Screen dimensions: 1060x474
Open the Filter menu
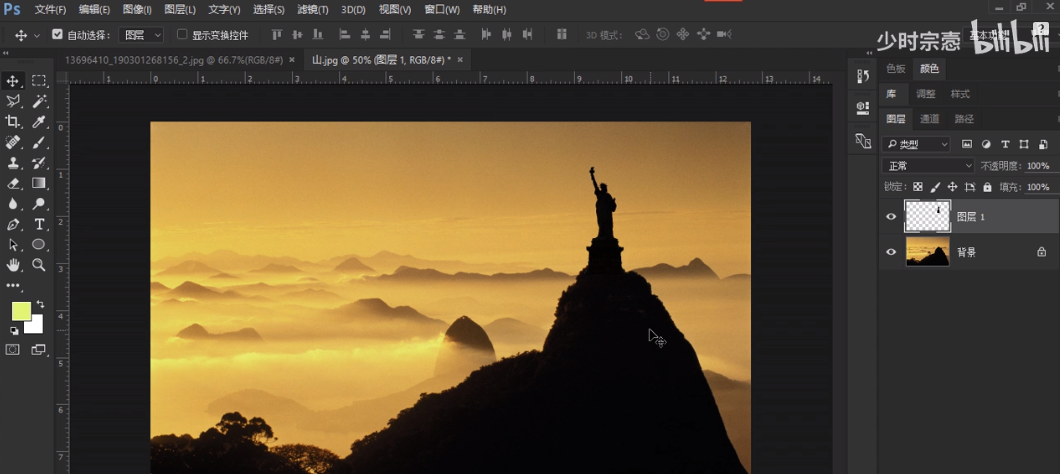313,10
